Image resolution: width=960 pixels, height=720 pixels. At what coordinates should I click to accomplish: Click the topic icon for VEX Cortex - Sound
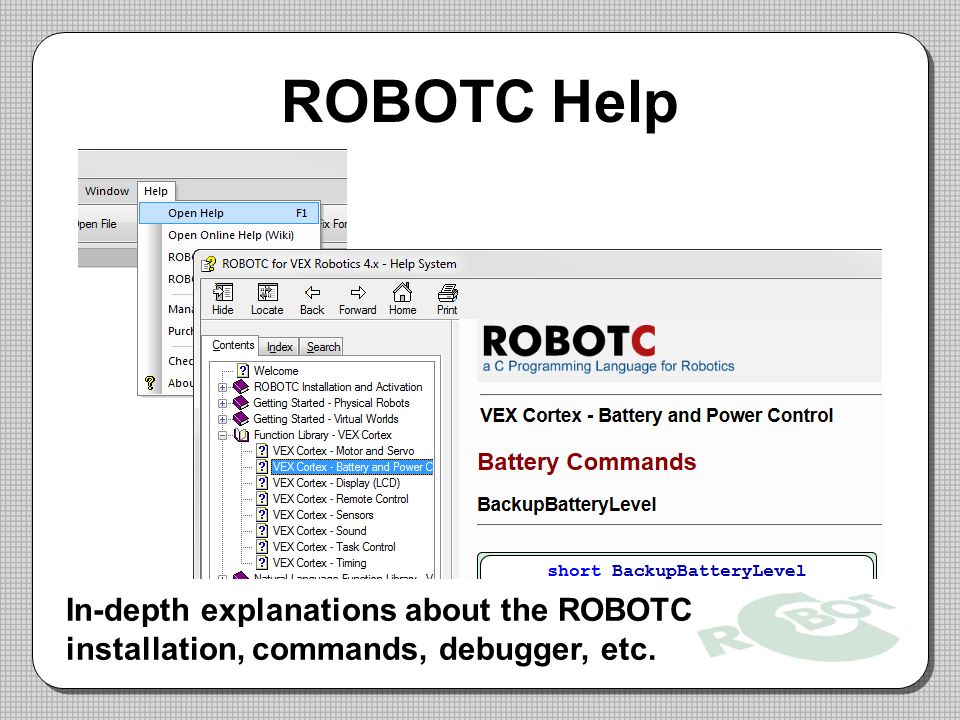click(262, 530)
